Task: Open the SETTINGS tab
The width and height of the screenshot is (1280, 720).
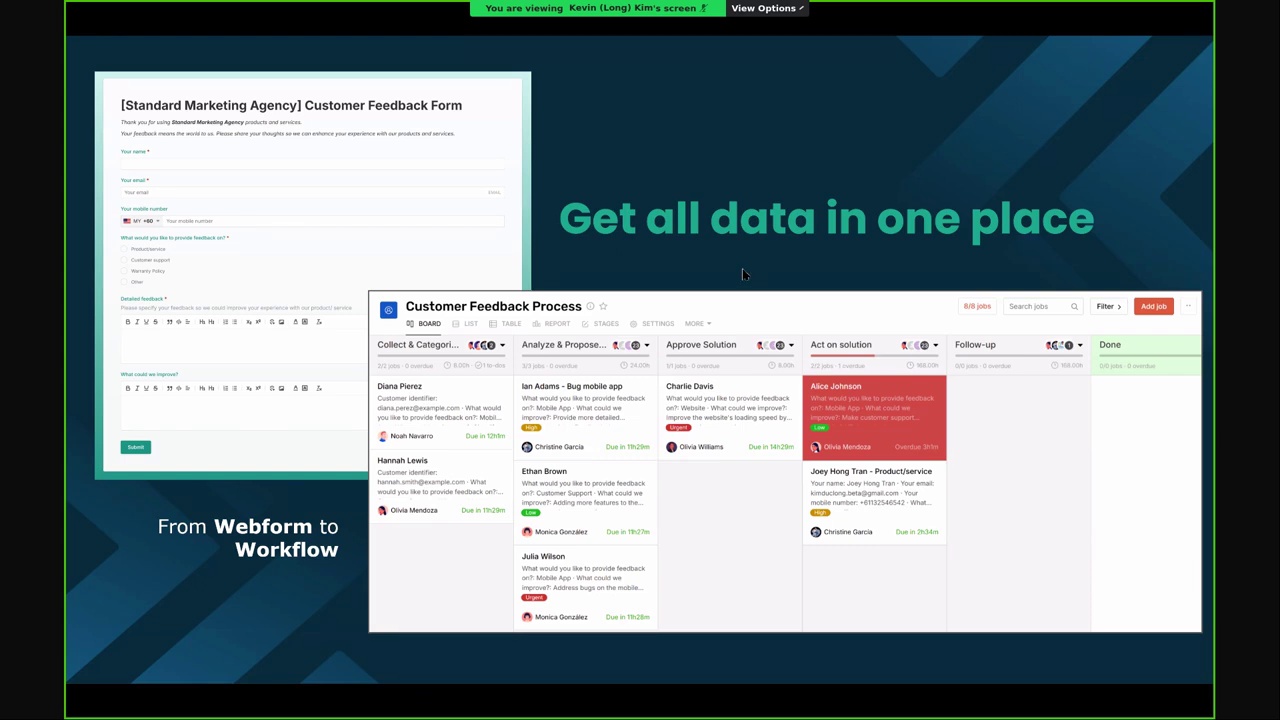Action: pyautogui.click(x=652, y=324)
